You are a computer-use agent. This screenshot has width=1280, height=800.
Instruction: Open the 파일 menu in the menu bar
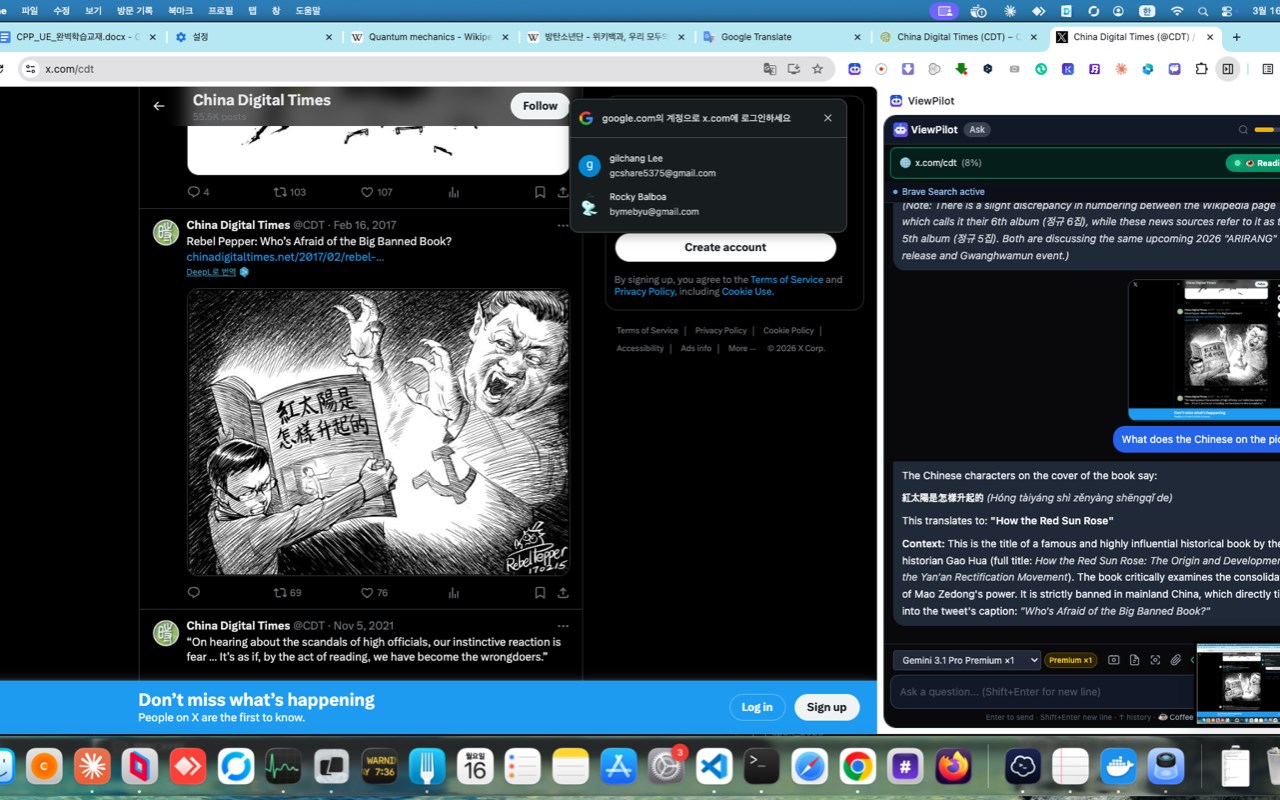[30, 11]
